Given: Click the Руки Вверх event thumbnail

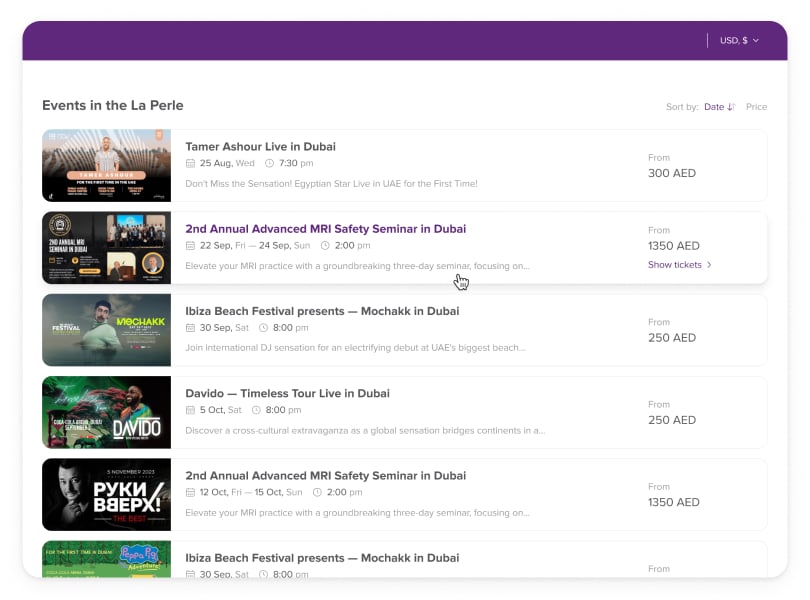Looking at the screenshot, I should pyautogui.click(x=107, y=494).
